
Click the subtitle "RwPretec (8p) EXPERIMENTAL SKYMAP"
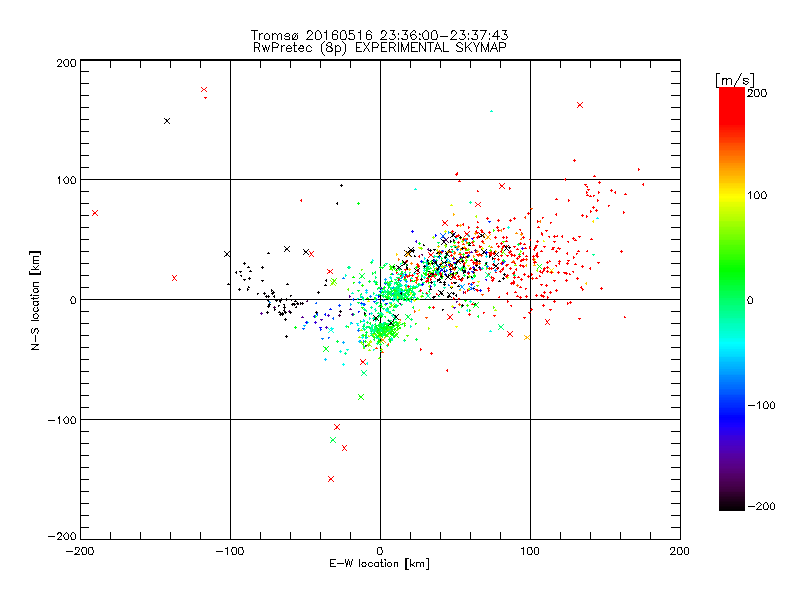[380, 47]
